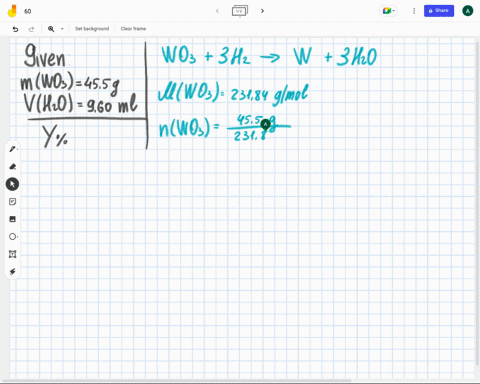This screenshot has height=384, width=480.
Task: Choose the Select arrow tool
Action: coord(12,184)
